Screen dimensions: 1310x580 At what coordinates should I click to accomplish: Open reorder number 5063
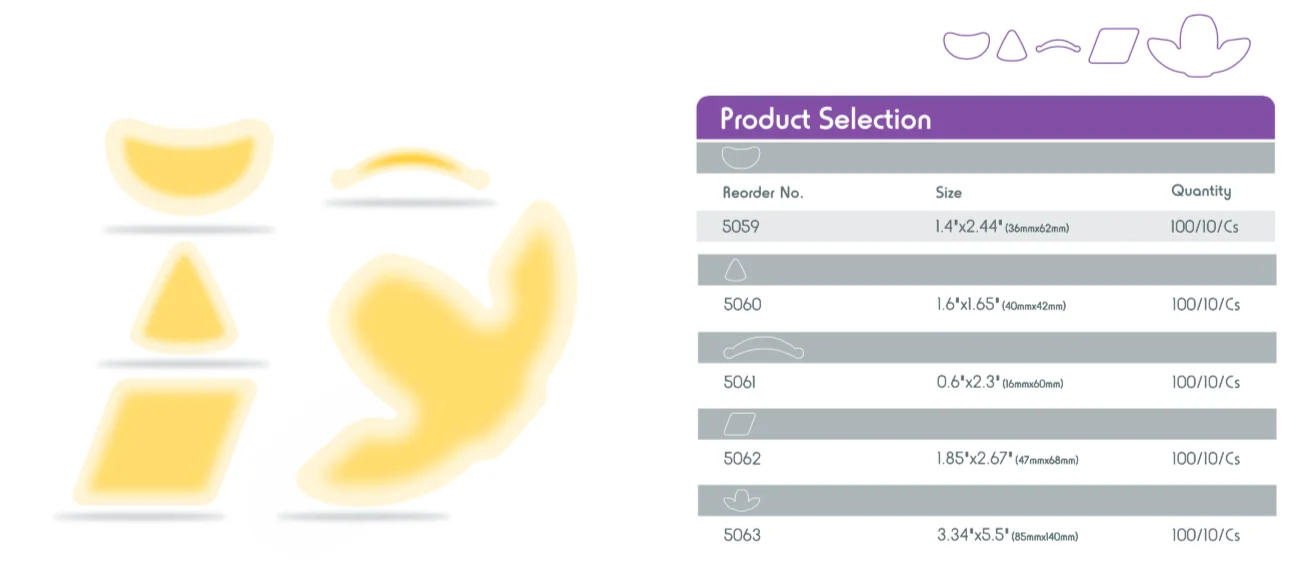pyautogui.click(x=741, y=535)
